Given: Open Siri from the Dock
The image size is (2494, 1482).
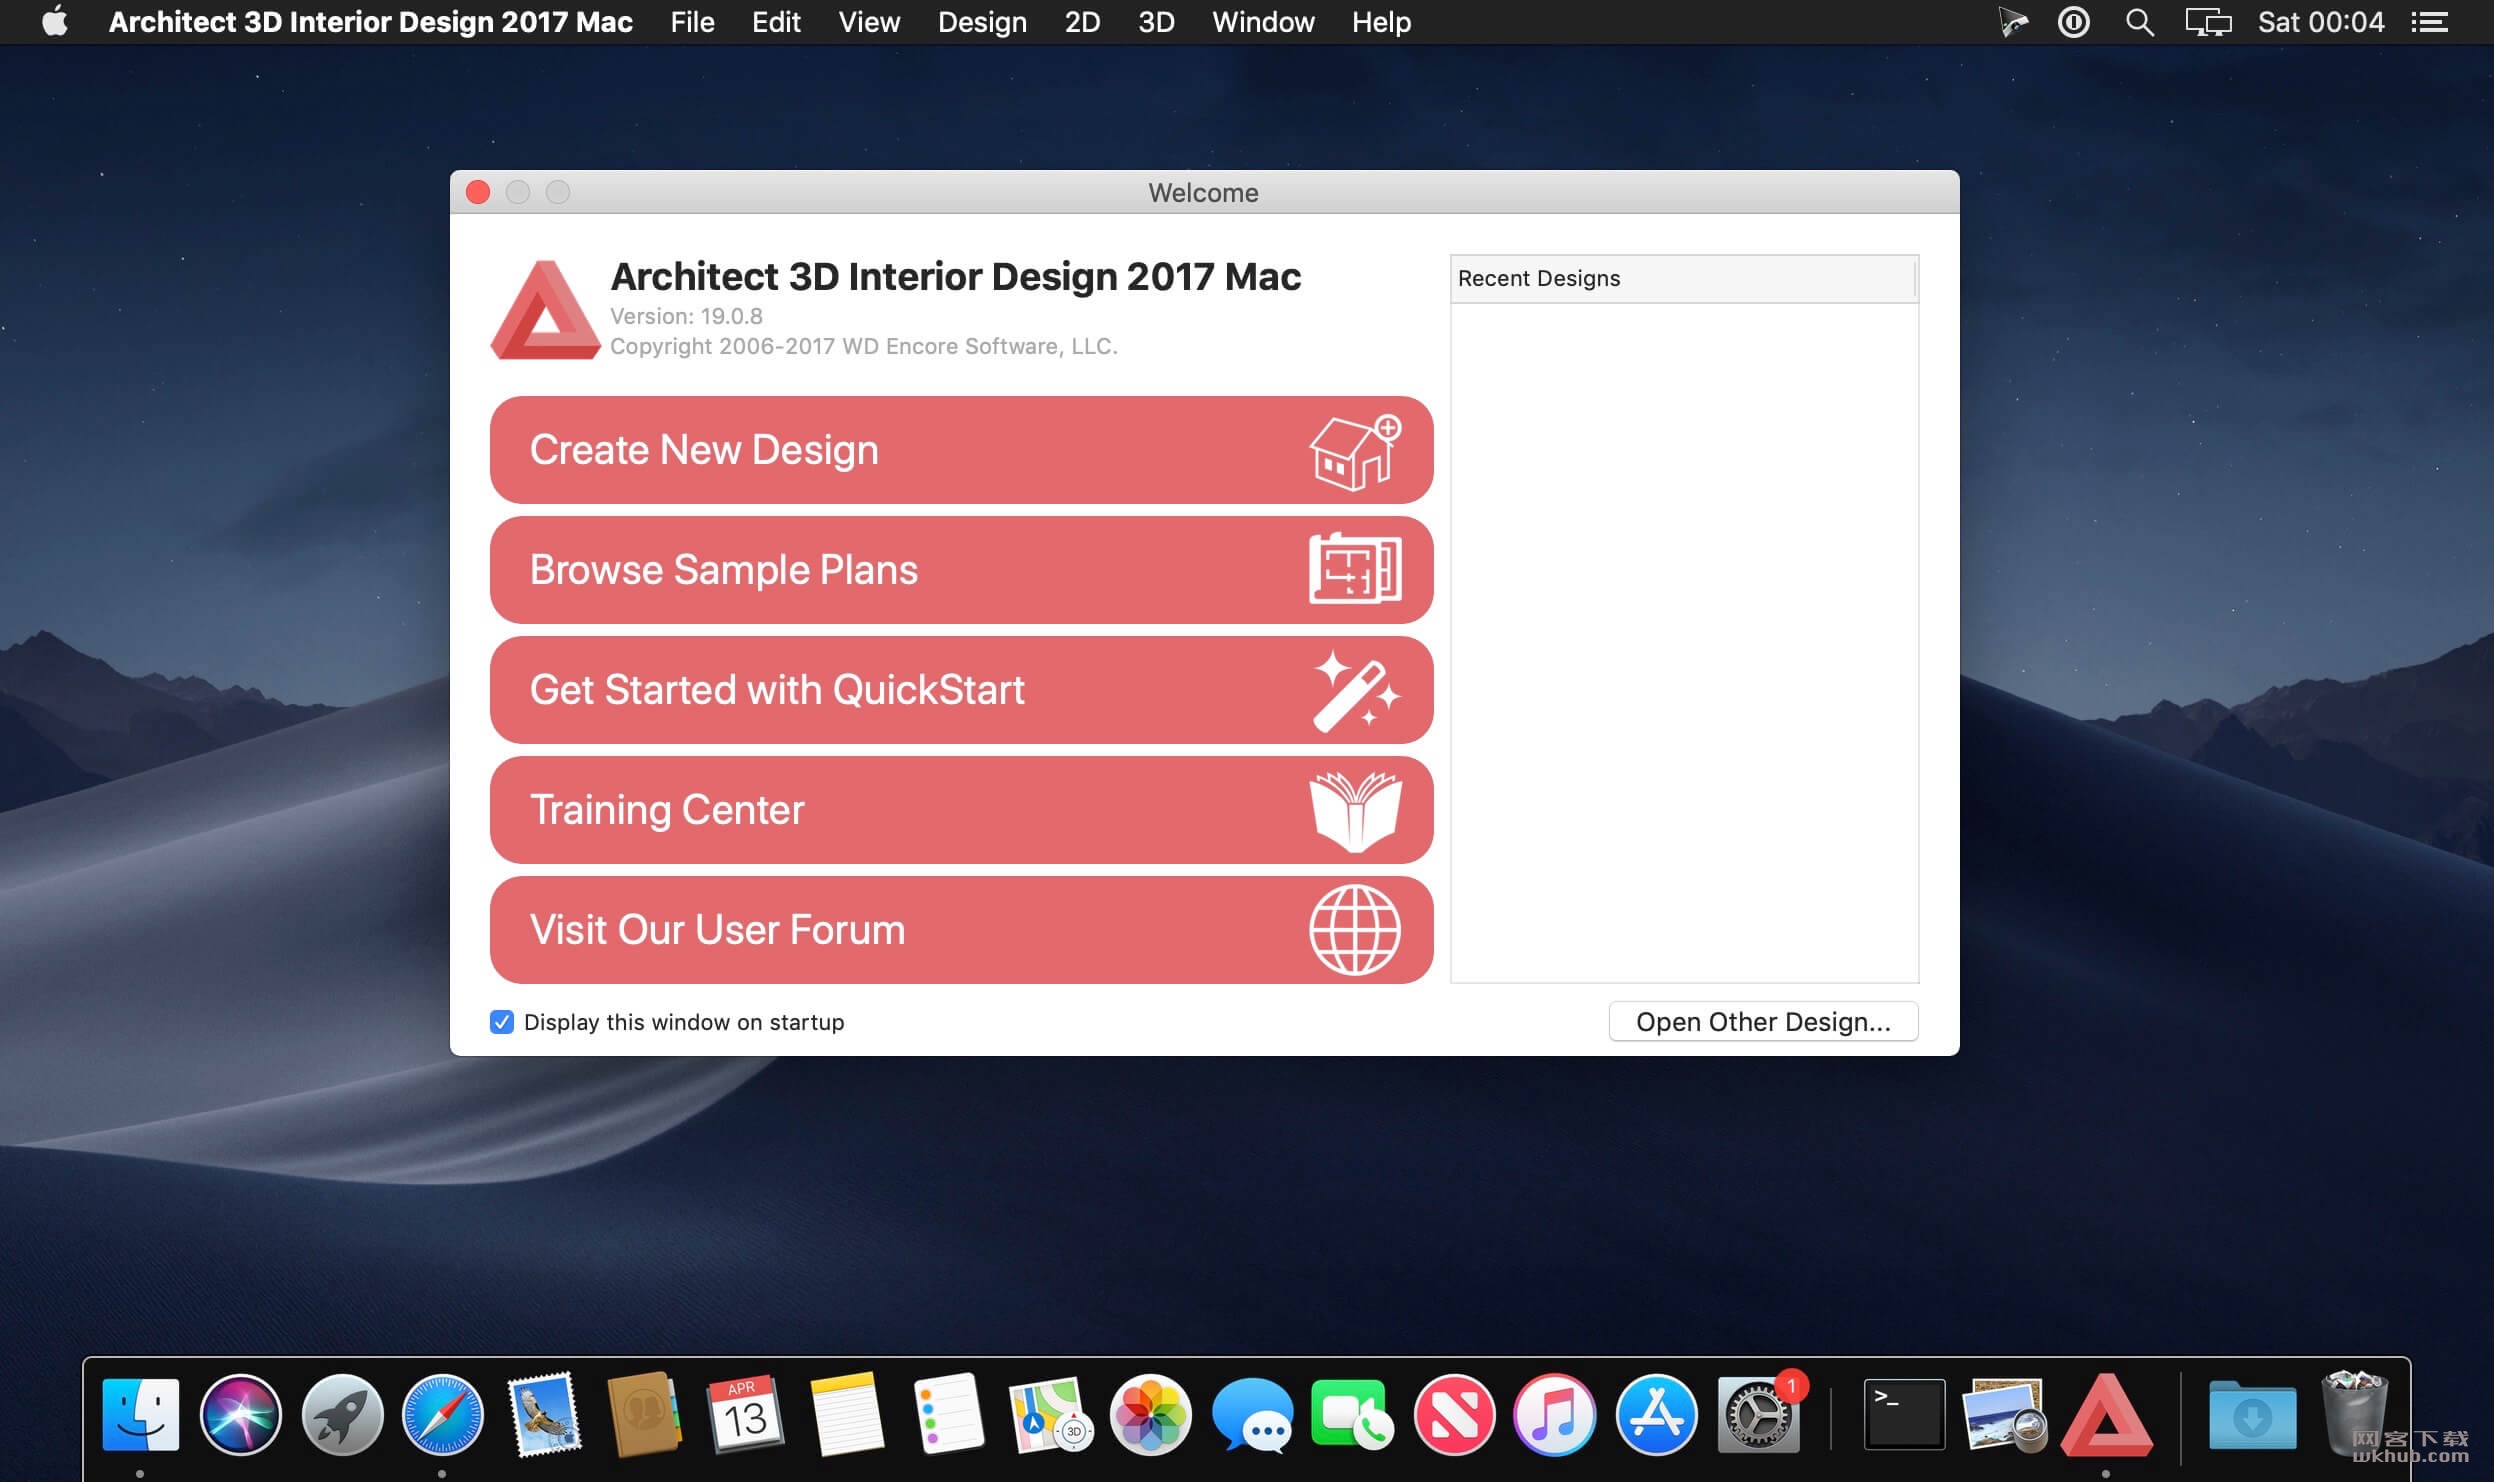Looking at the screenshot, I should 241,1414.
